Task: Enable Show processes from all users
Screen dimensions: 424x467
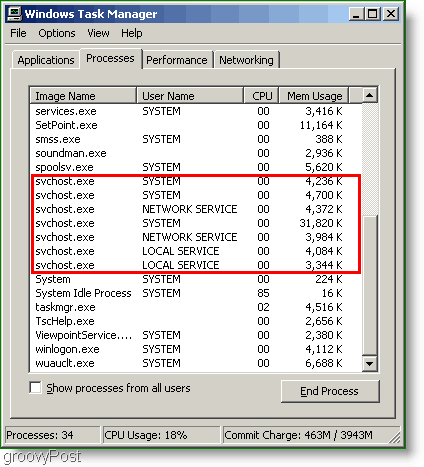Action: [35, 388]
